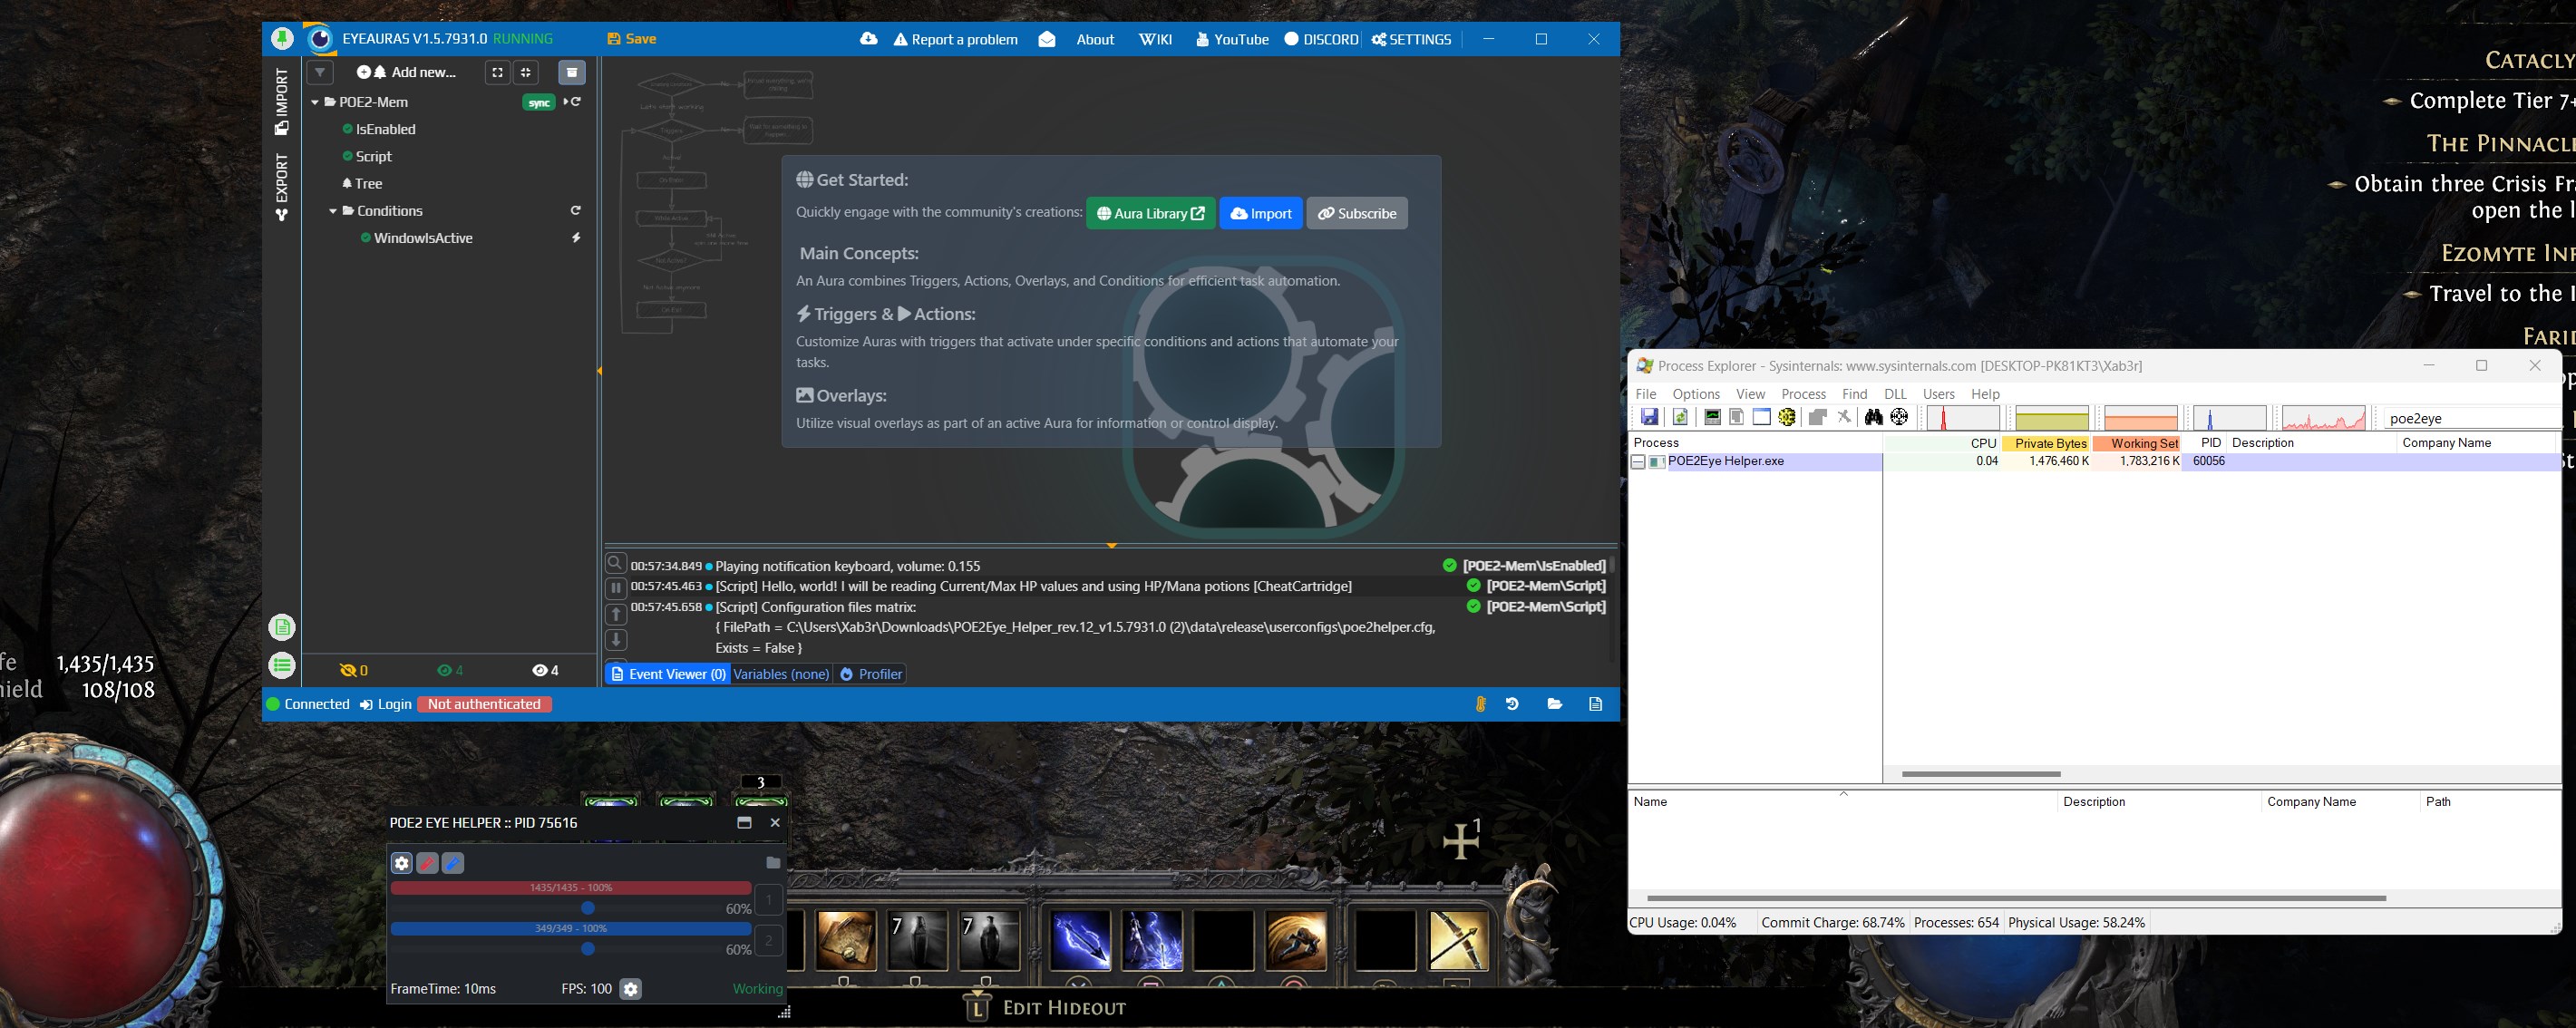Screen dimensions: 2576x1028
Task: Switch to the Profiler tab
Action: 871,674
